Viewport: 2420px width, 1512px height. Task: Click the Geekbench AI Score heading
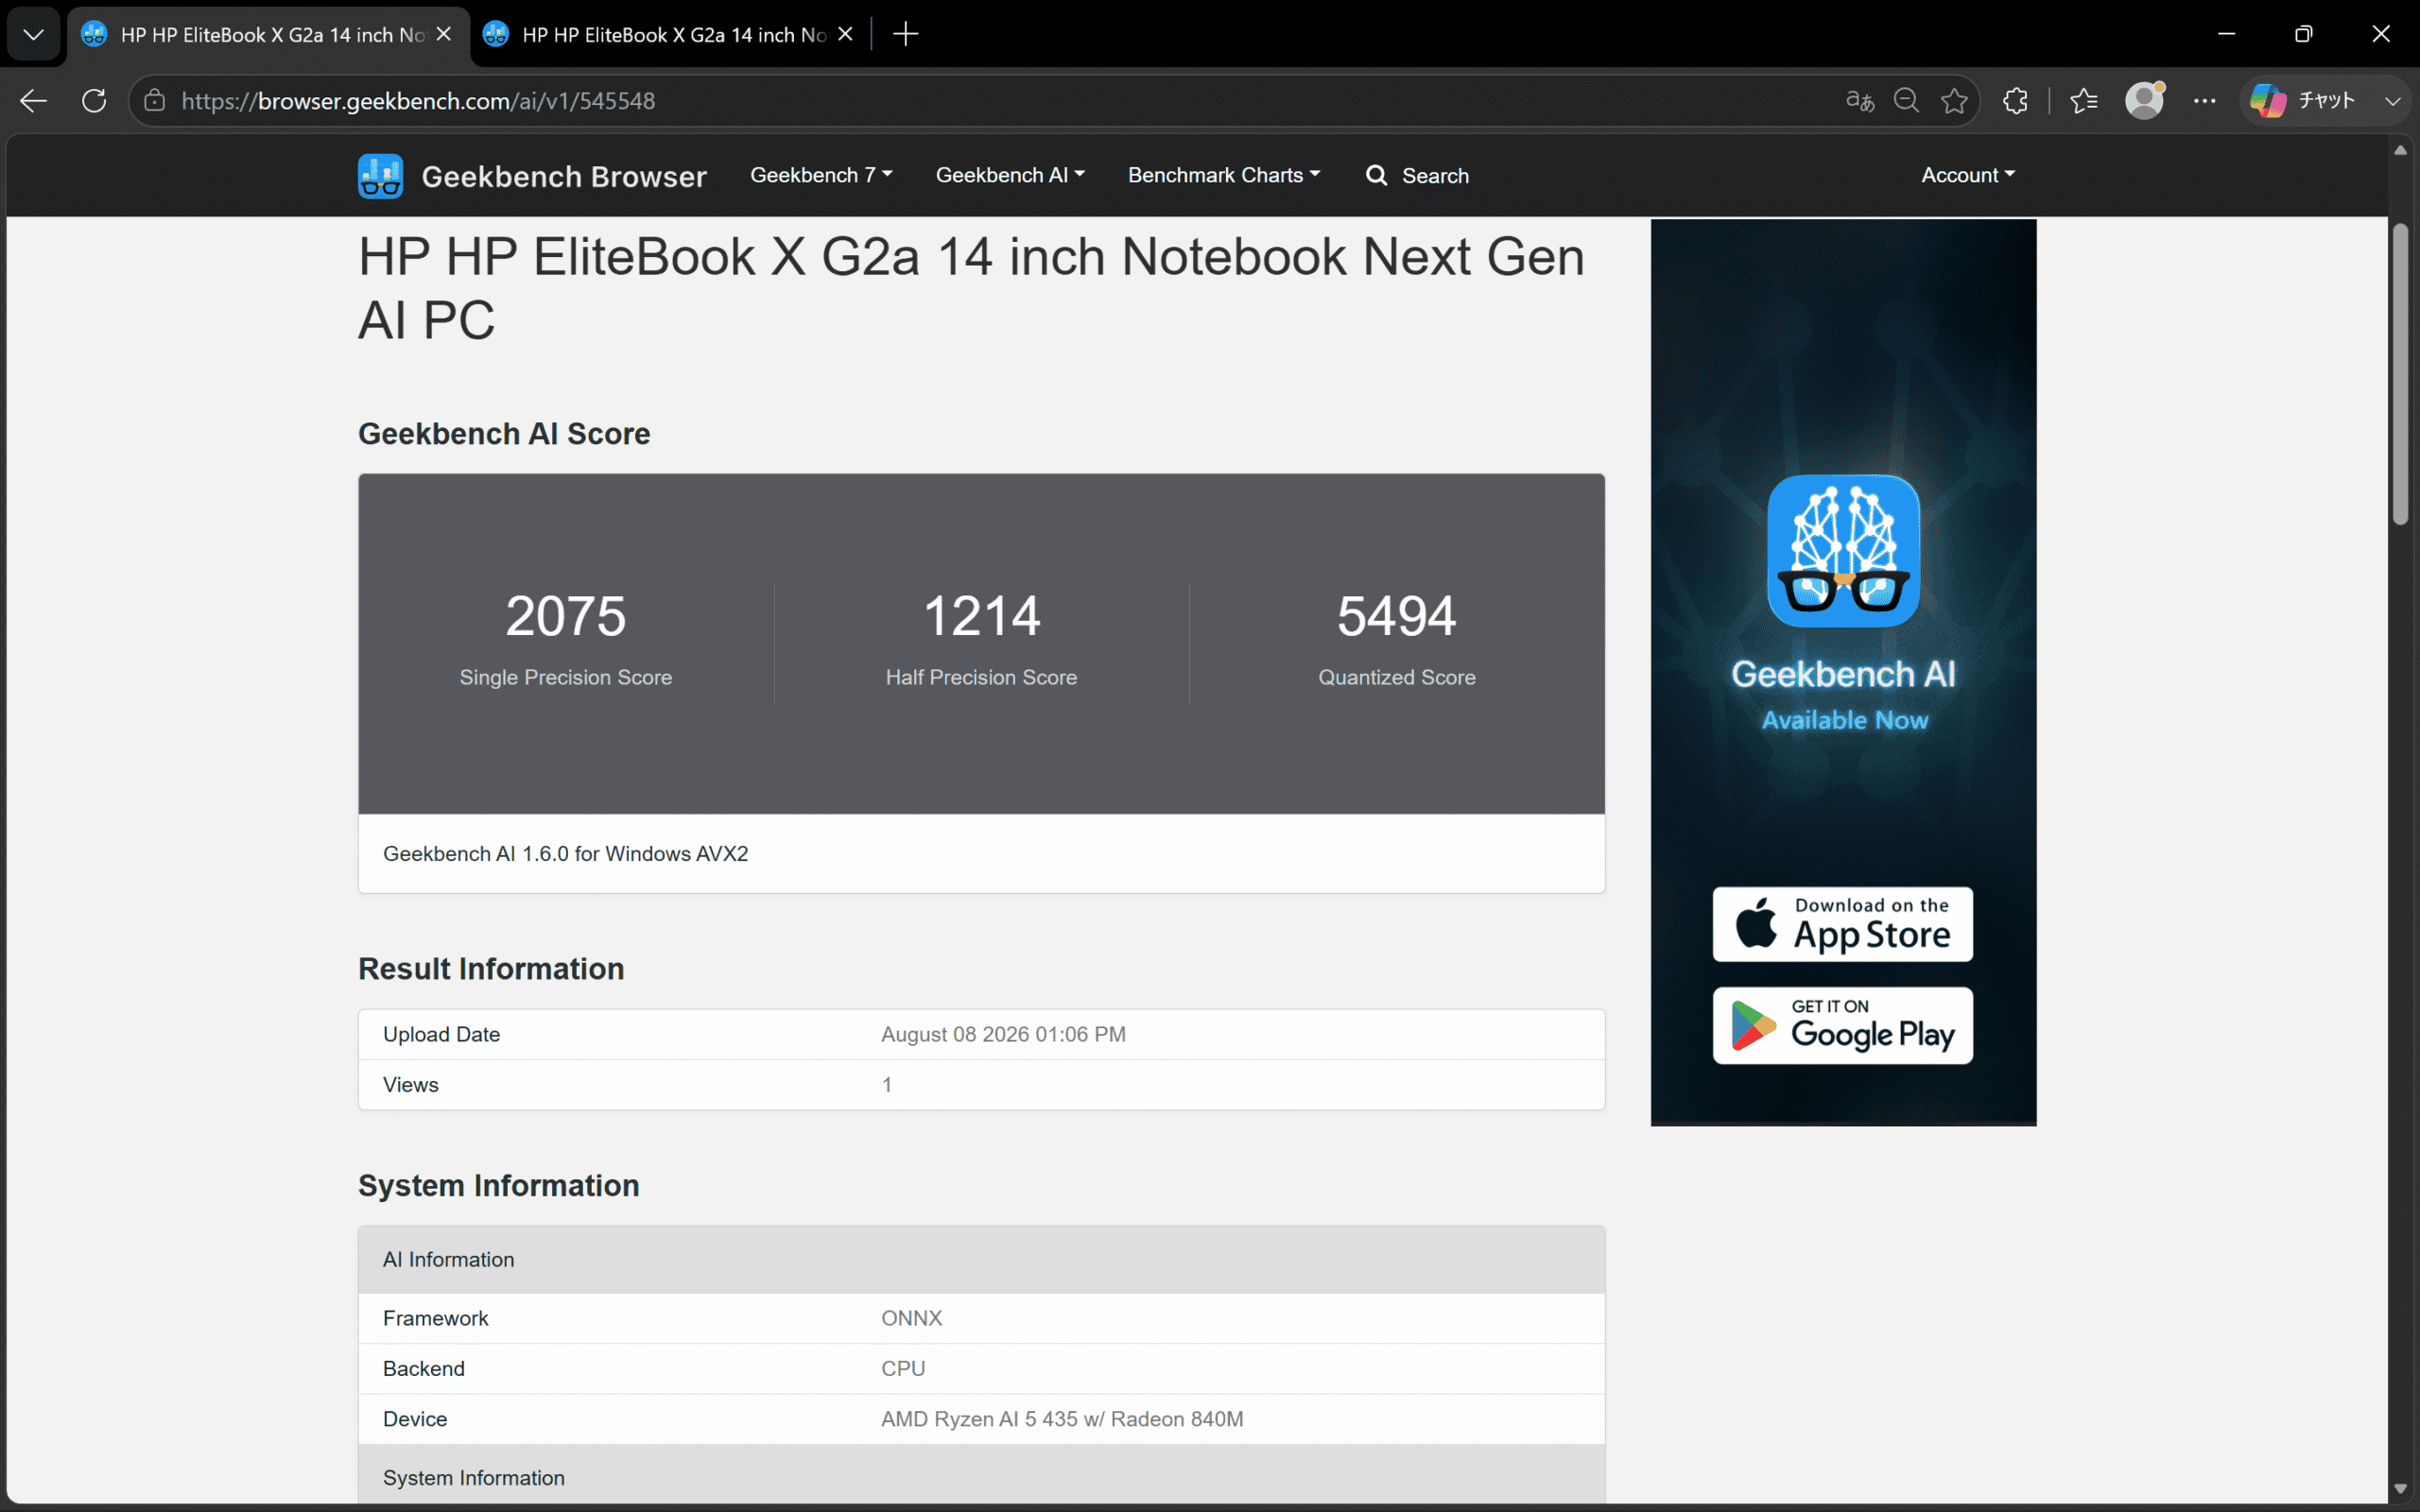[504, 434]
